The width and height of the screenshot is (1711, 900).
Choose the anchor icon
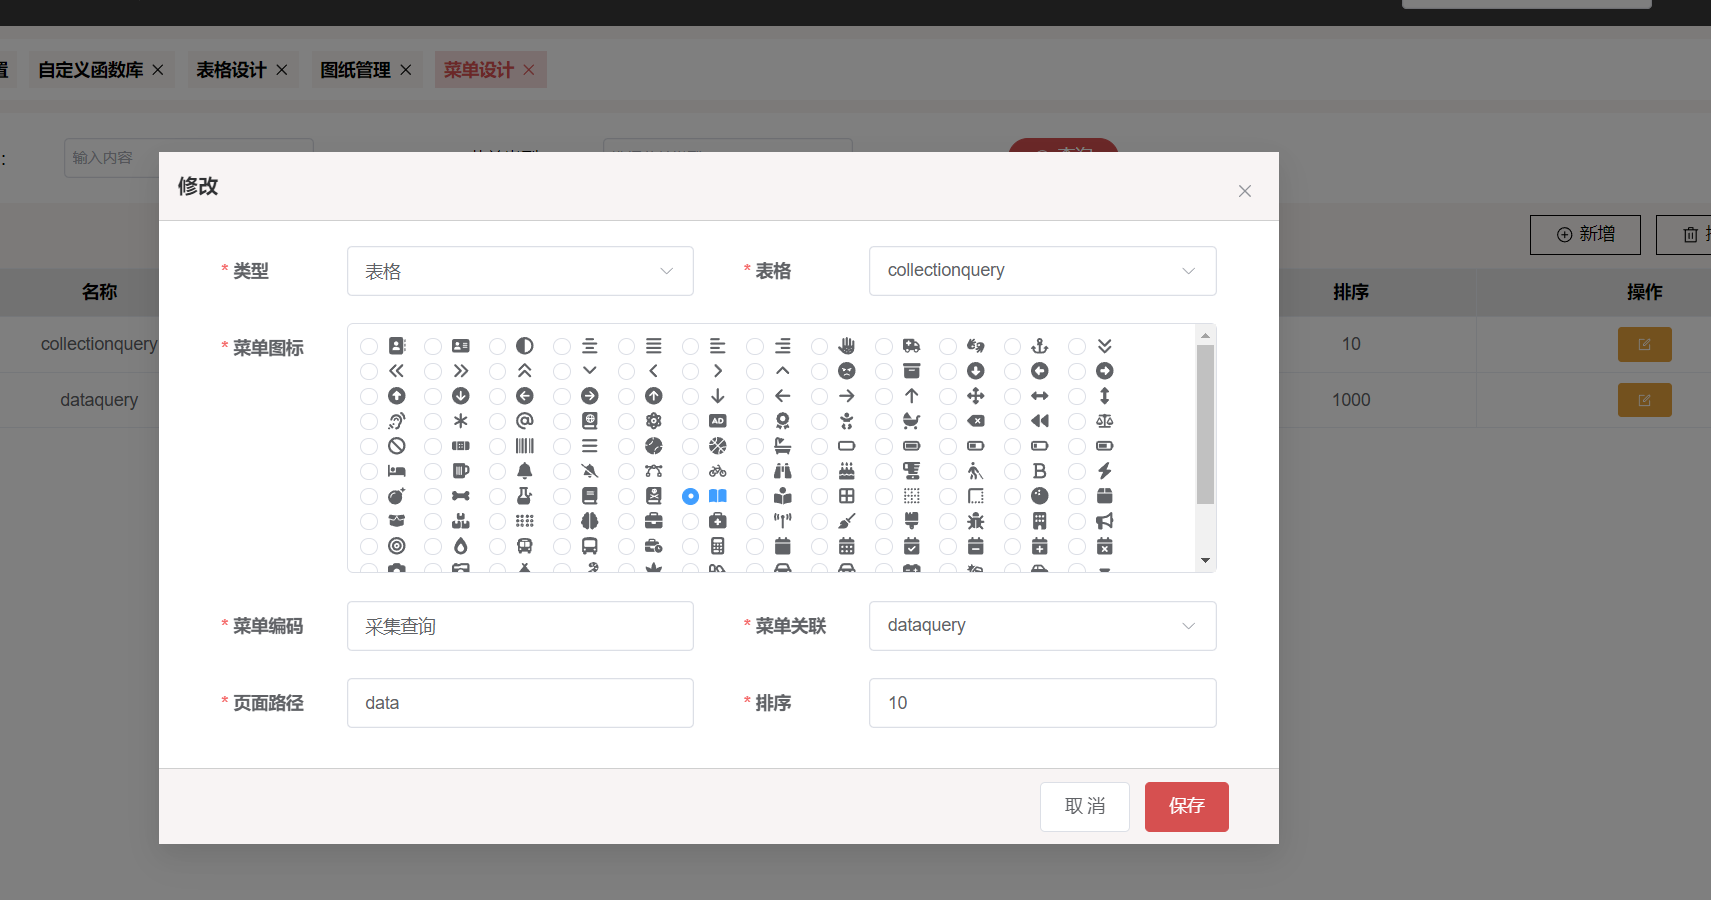1040,346
